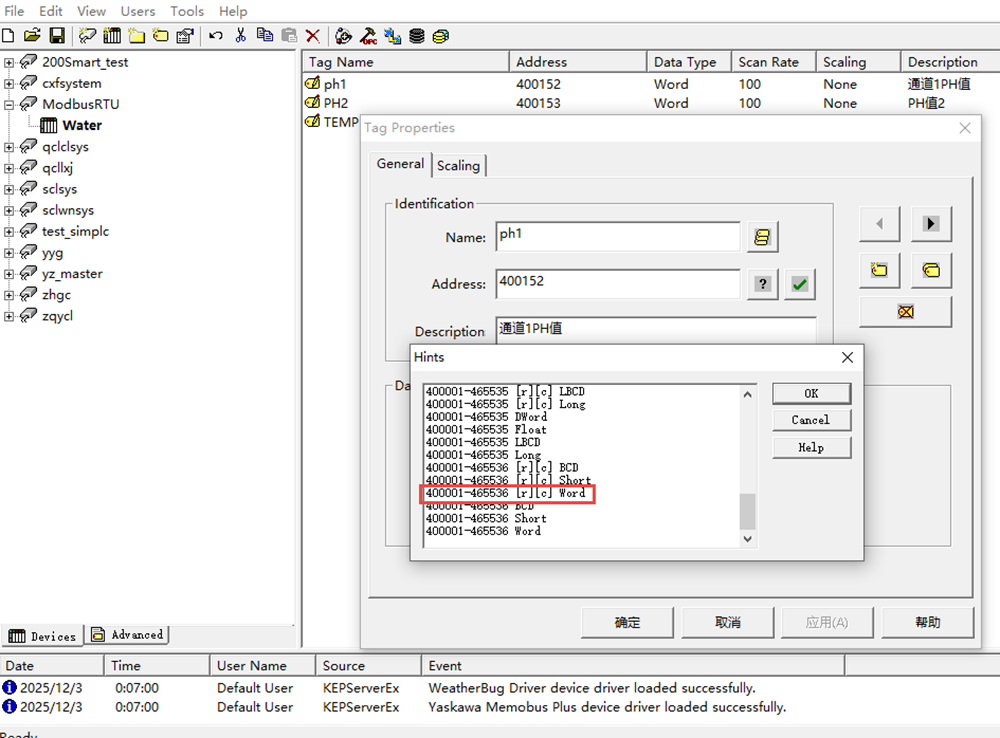Click the Hints list scrollbar down arrow
The width and height of the screenshot is (1000, 738).
click(x=747, y=539)
